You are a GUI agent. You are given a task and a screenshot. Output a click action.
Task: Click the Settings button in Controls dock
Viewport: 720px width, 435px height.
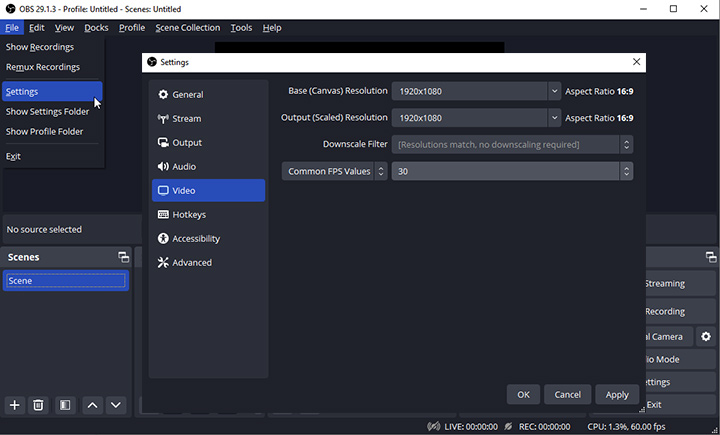pyautogui.click(x=681, y=382)
